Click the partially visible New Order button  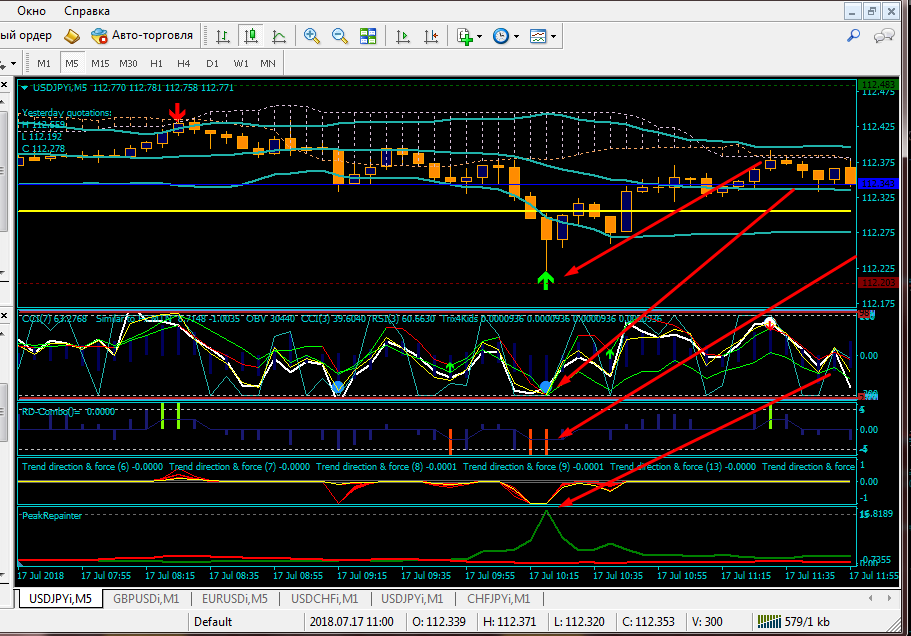pos(27,35)
